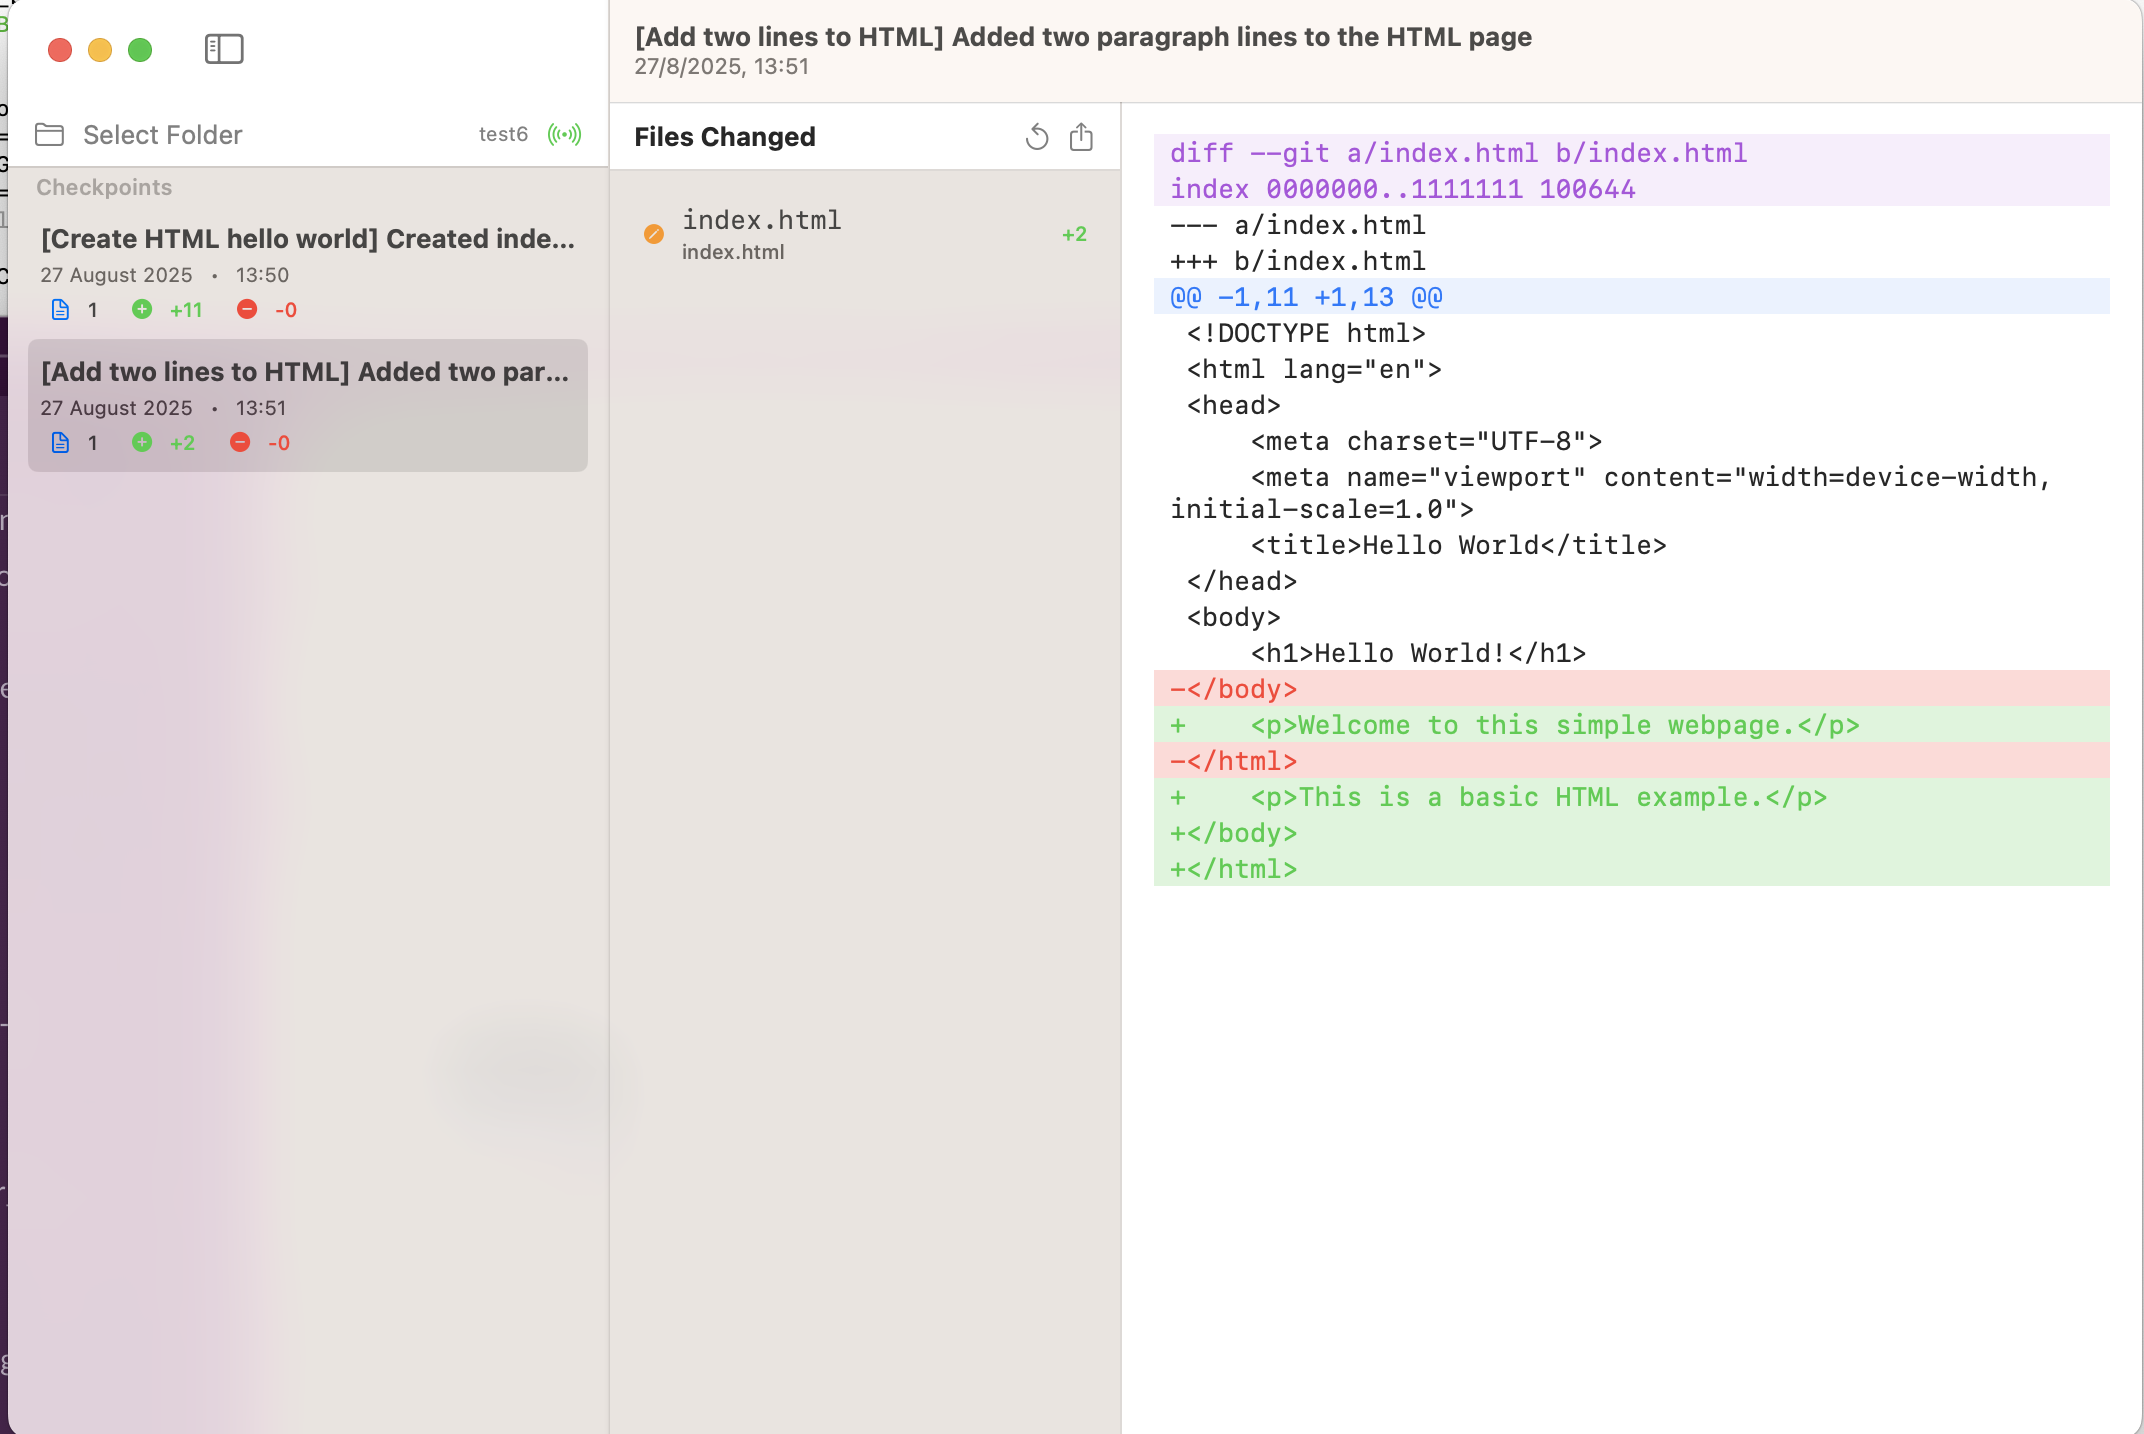Click the Checkpoints section header

click(x=104, y=187)
